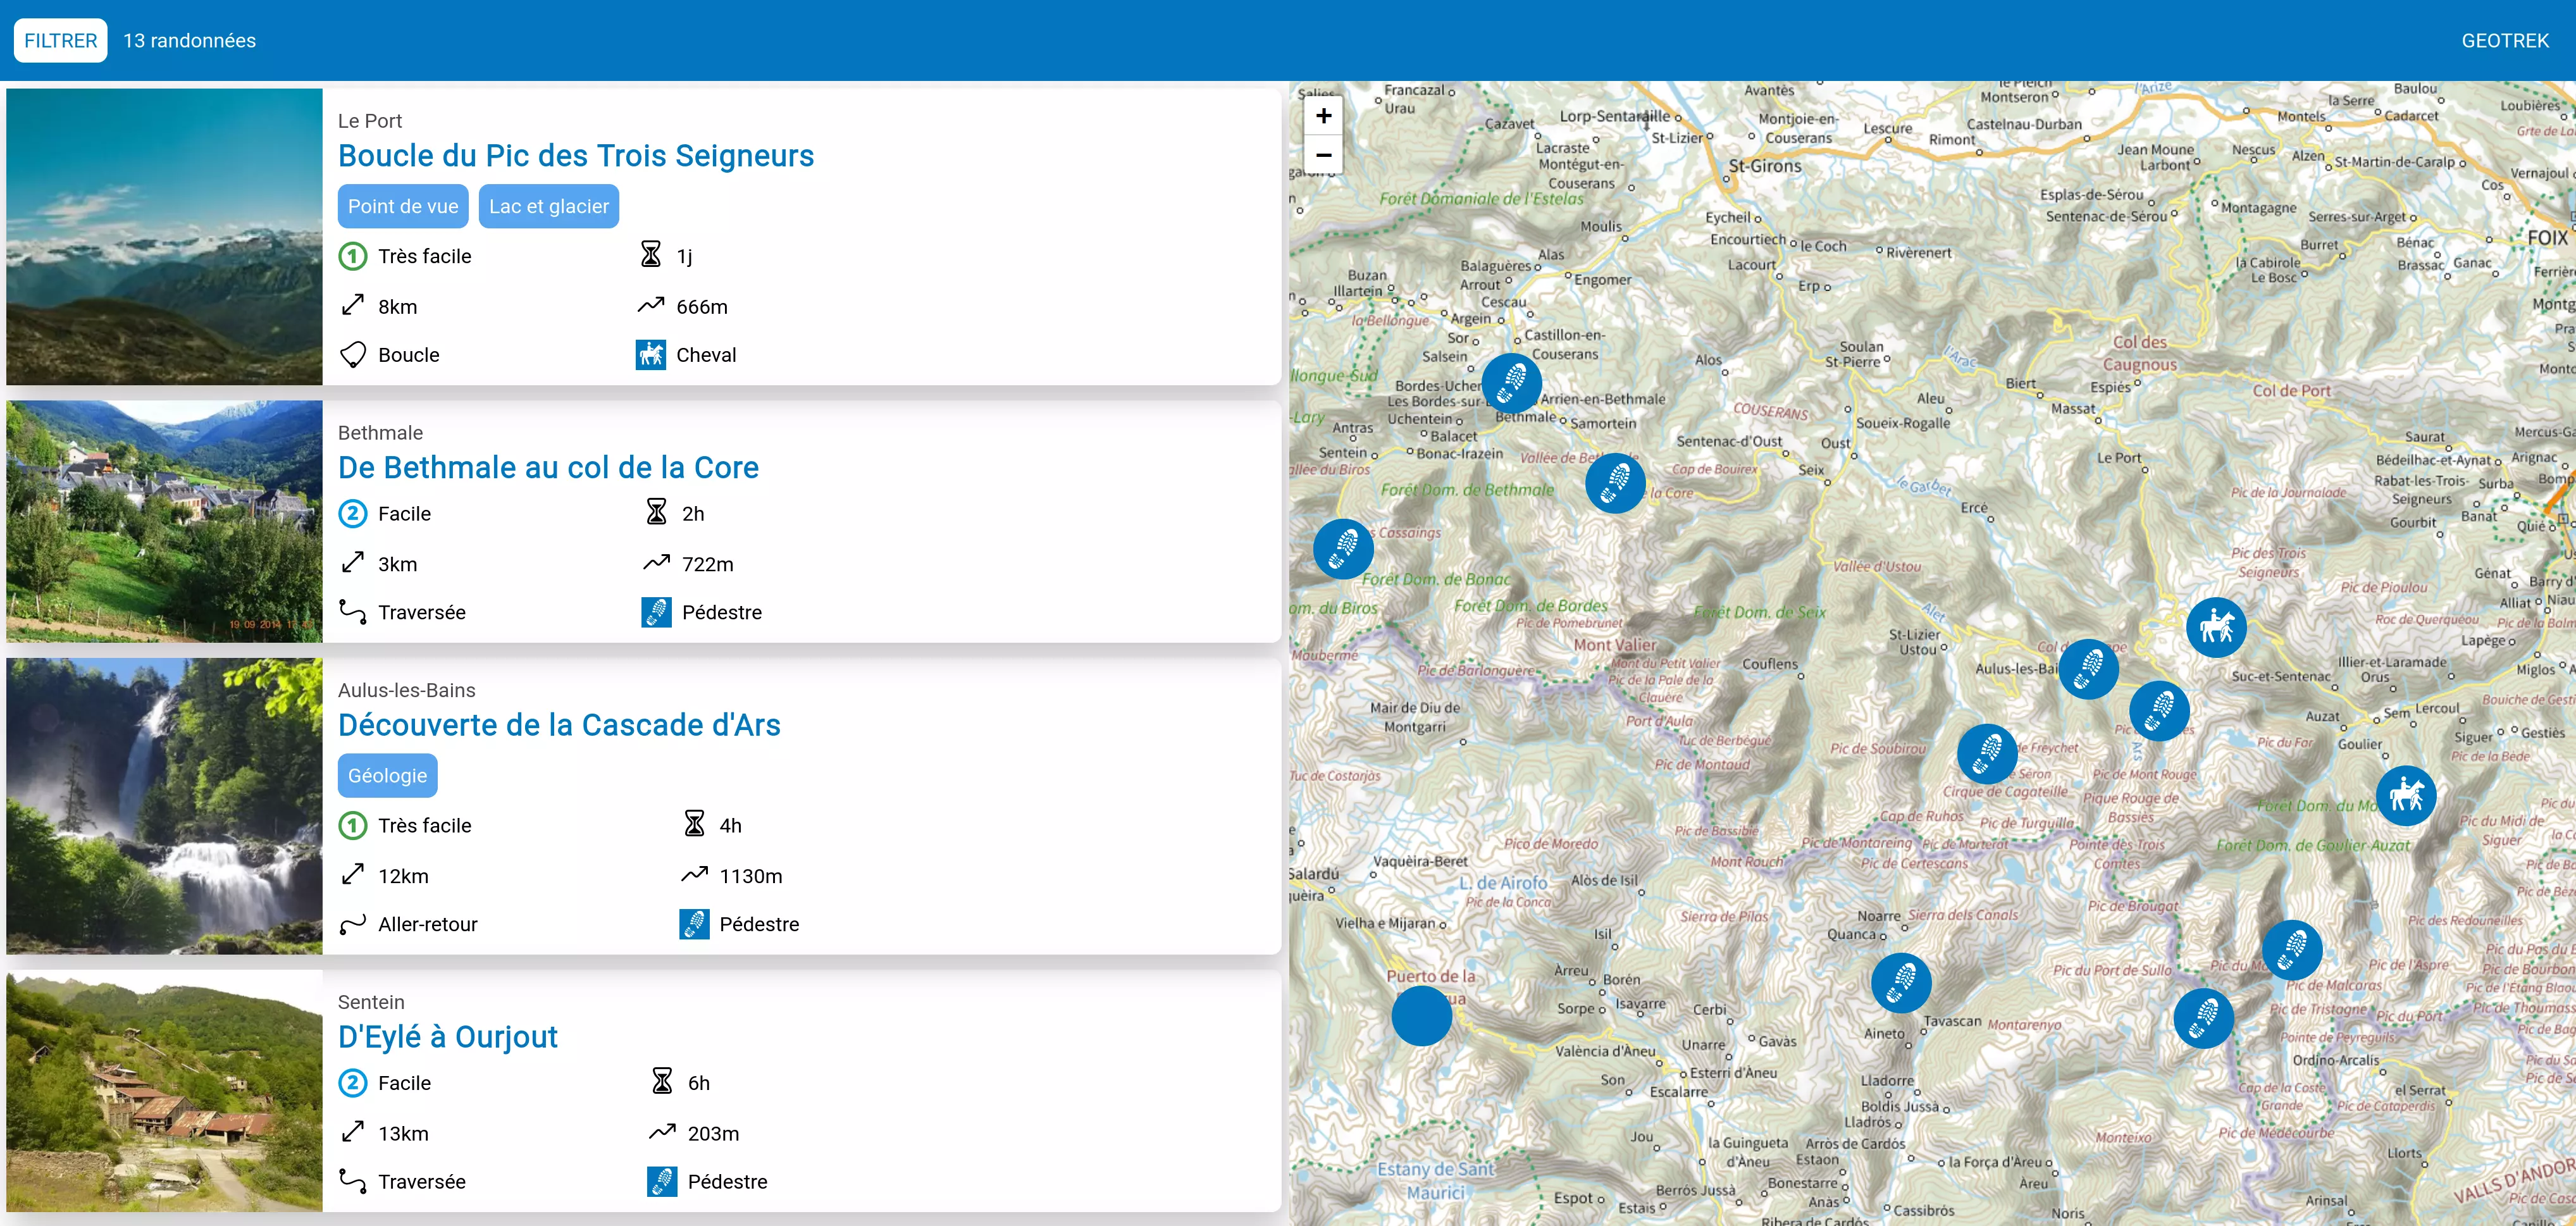Open D'Eylé à Ourjout trek

447,1037
